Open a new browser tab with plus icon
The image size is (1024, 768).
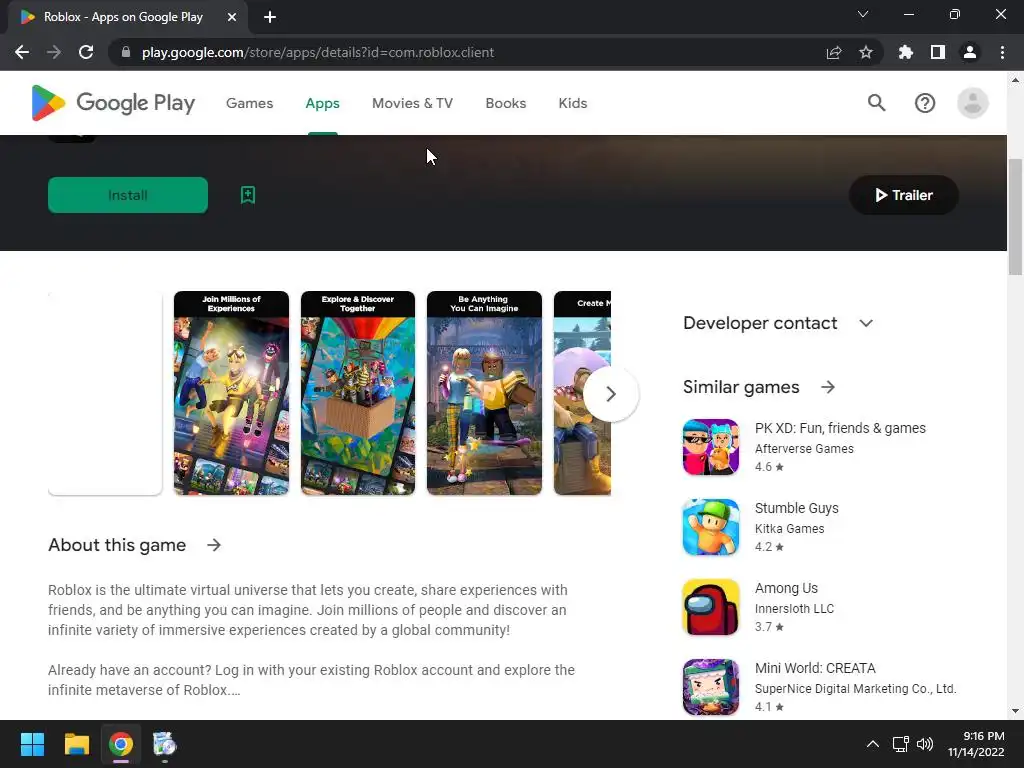coord(270,17)
